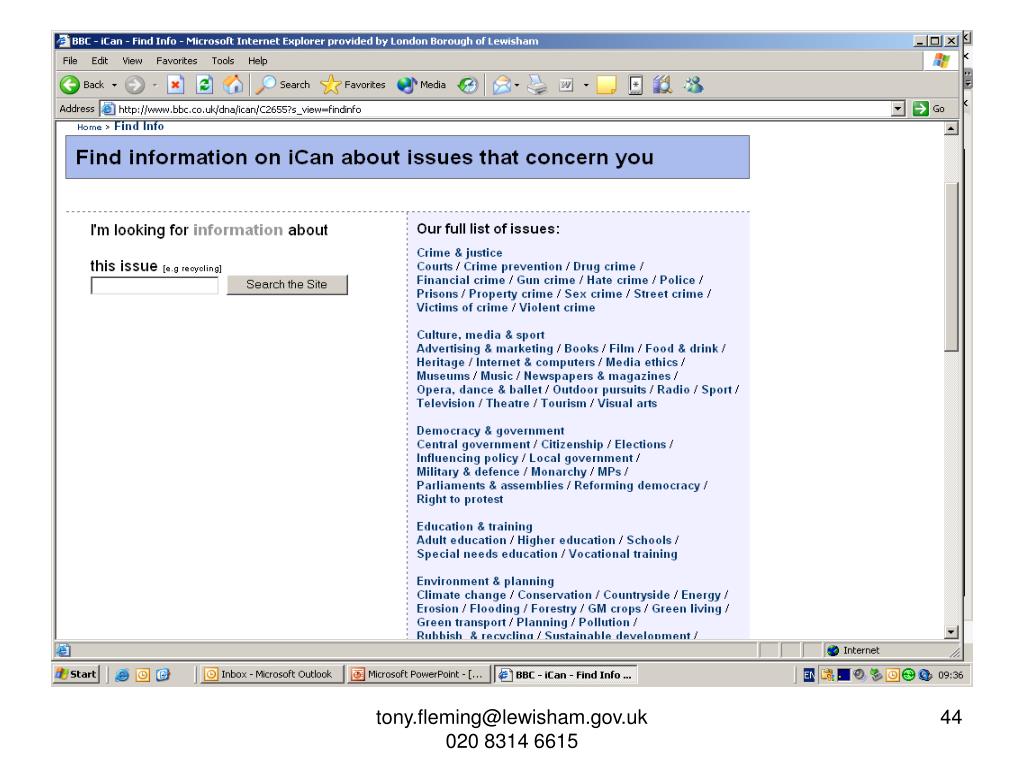Open the Crime & justice link
The image size is (1024, 768).
pyautogui.click(x=459, y=253)
